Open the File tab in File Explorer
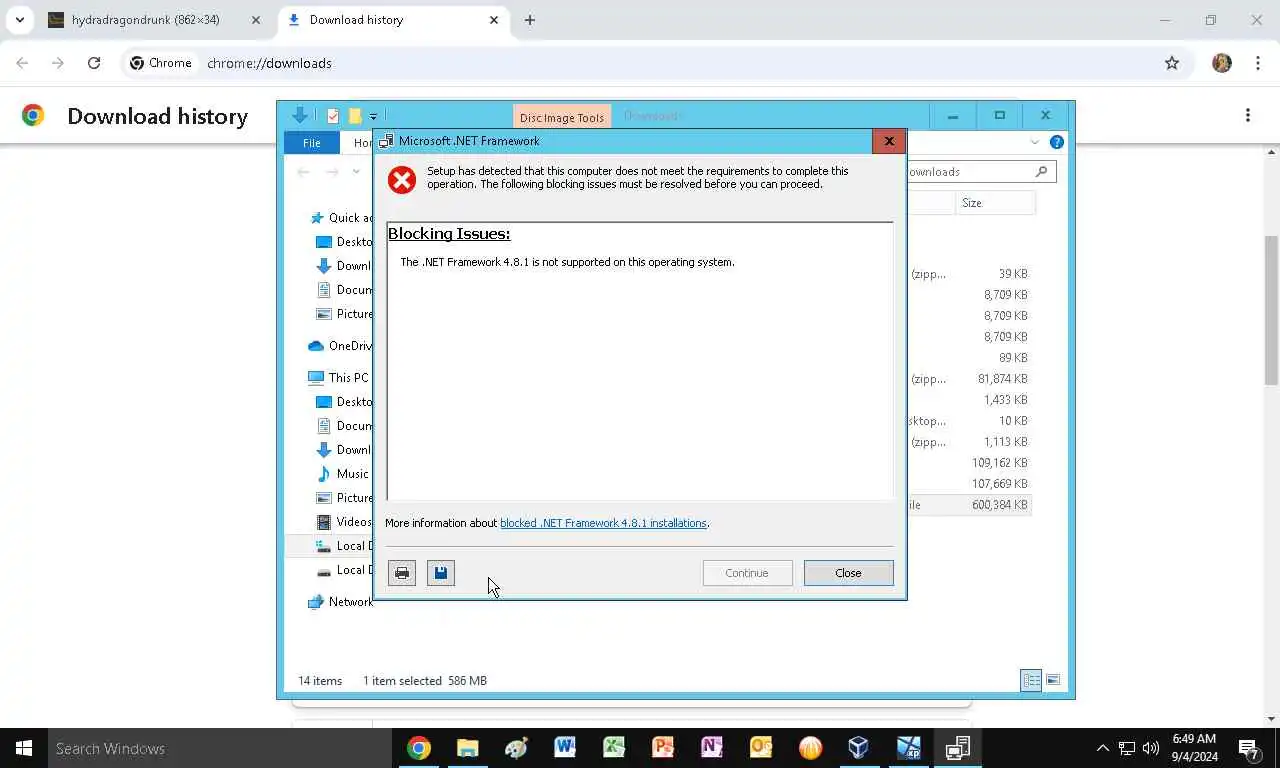 point(312,143)
